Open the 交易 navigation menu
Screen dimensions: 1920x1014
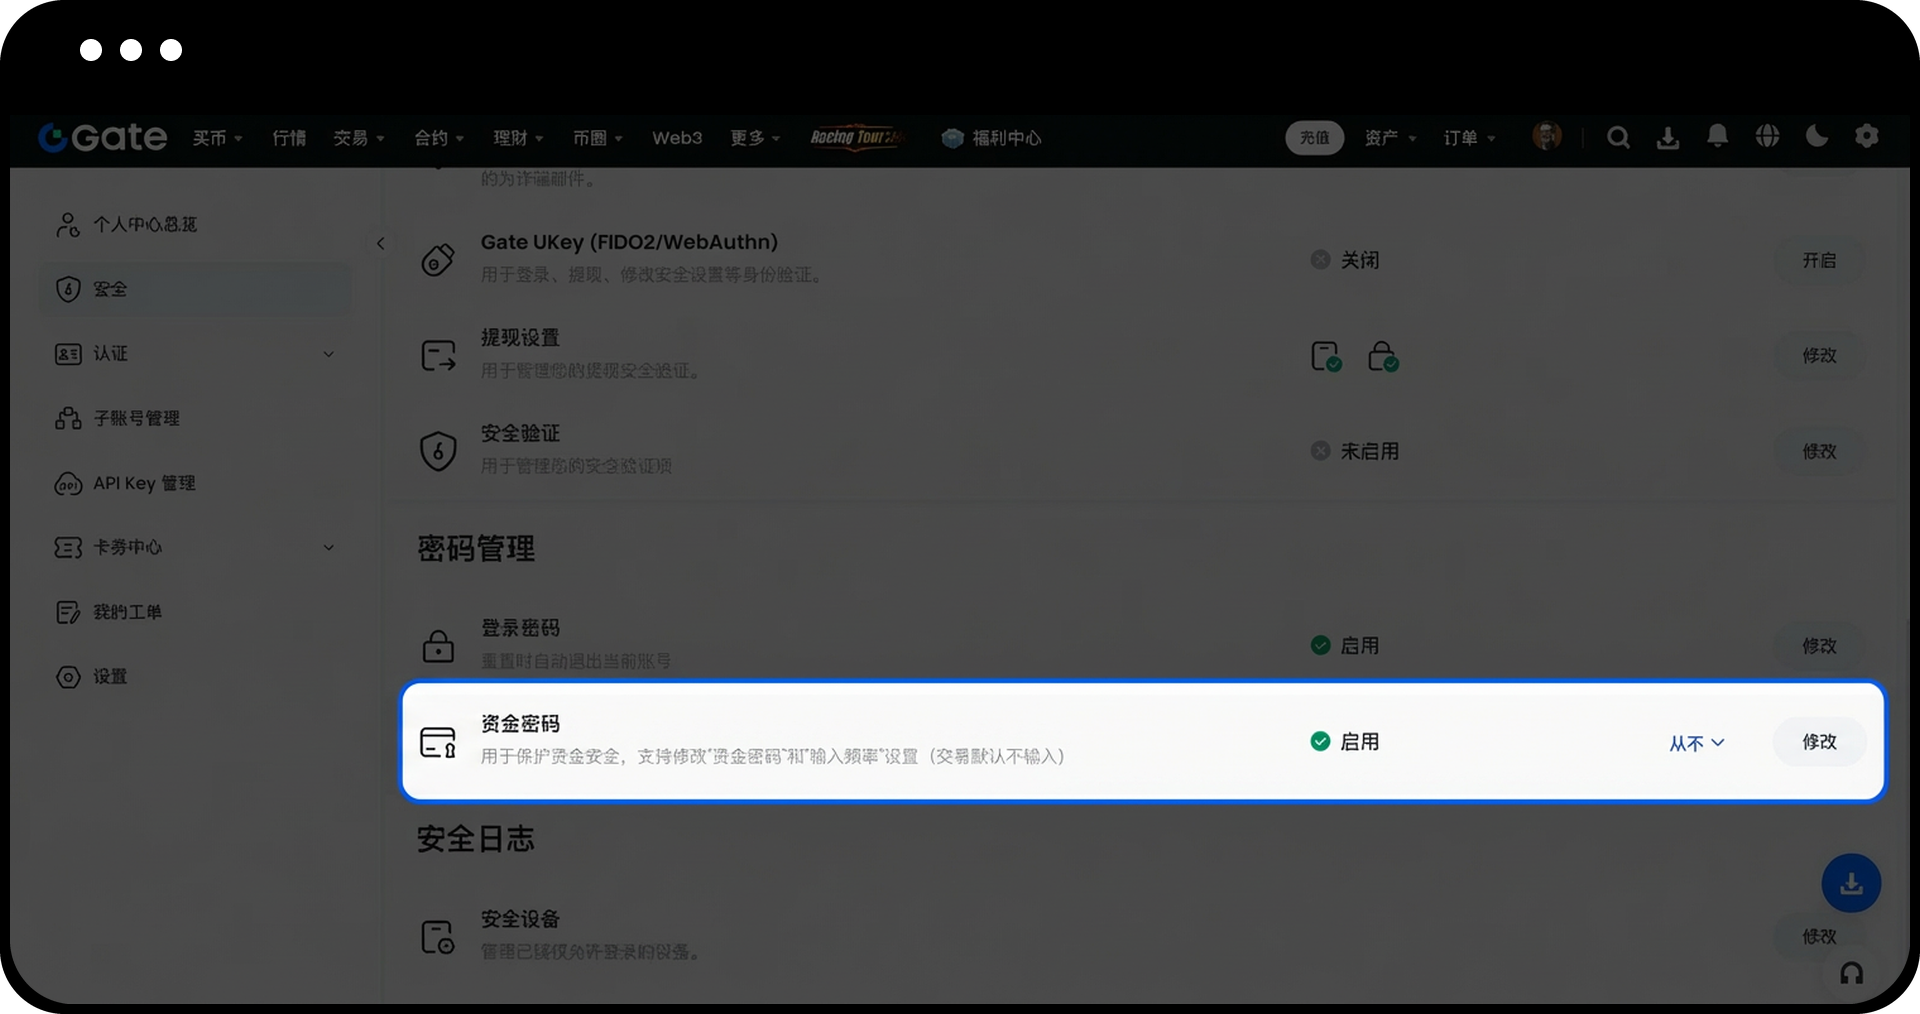358,138
